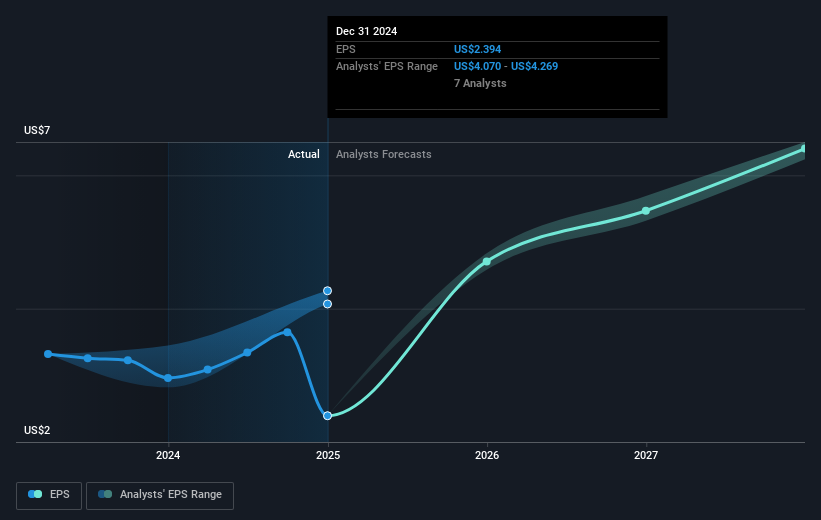Image resolution: width=821 pixels, height=520 pixels.
Task: Click the US$7 axis label
Action: click(37, 130)
